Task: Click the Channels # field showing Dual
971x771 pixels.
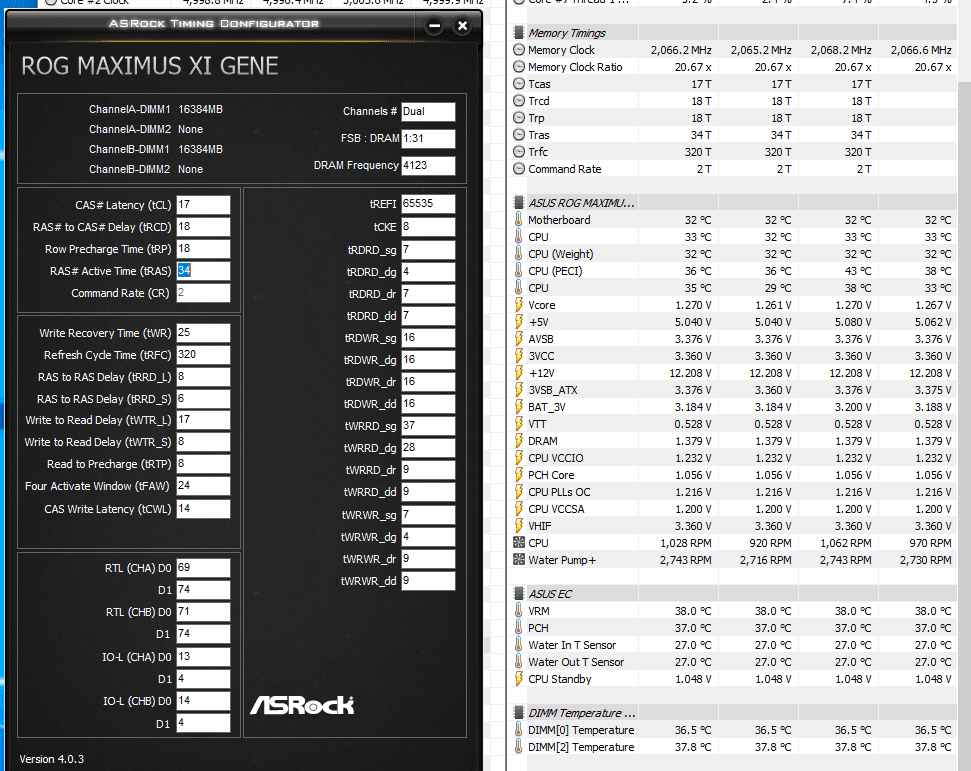Action: pos(428,111)
